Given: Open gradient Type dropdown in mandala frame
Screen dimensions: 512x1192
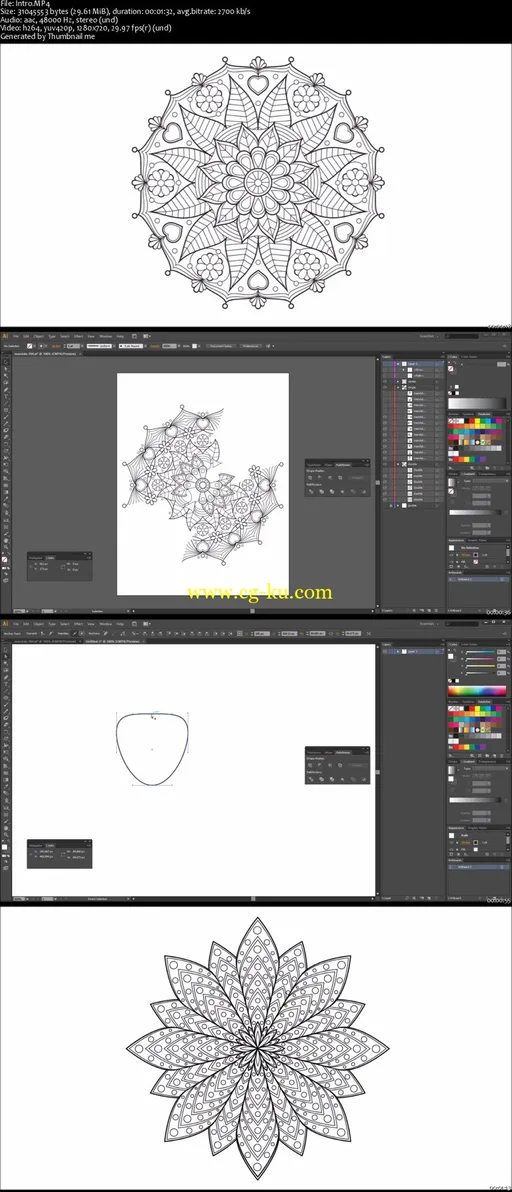Looking at the screenshot, I should 491,480.
